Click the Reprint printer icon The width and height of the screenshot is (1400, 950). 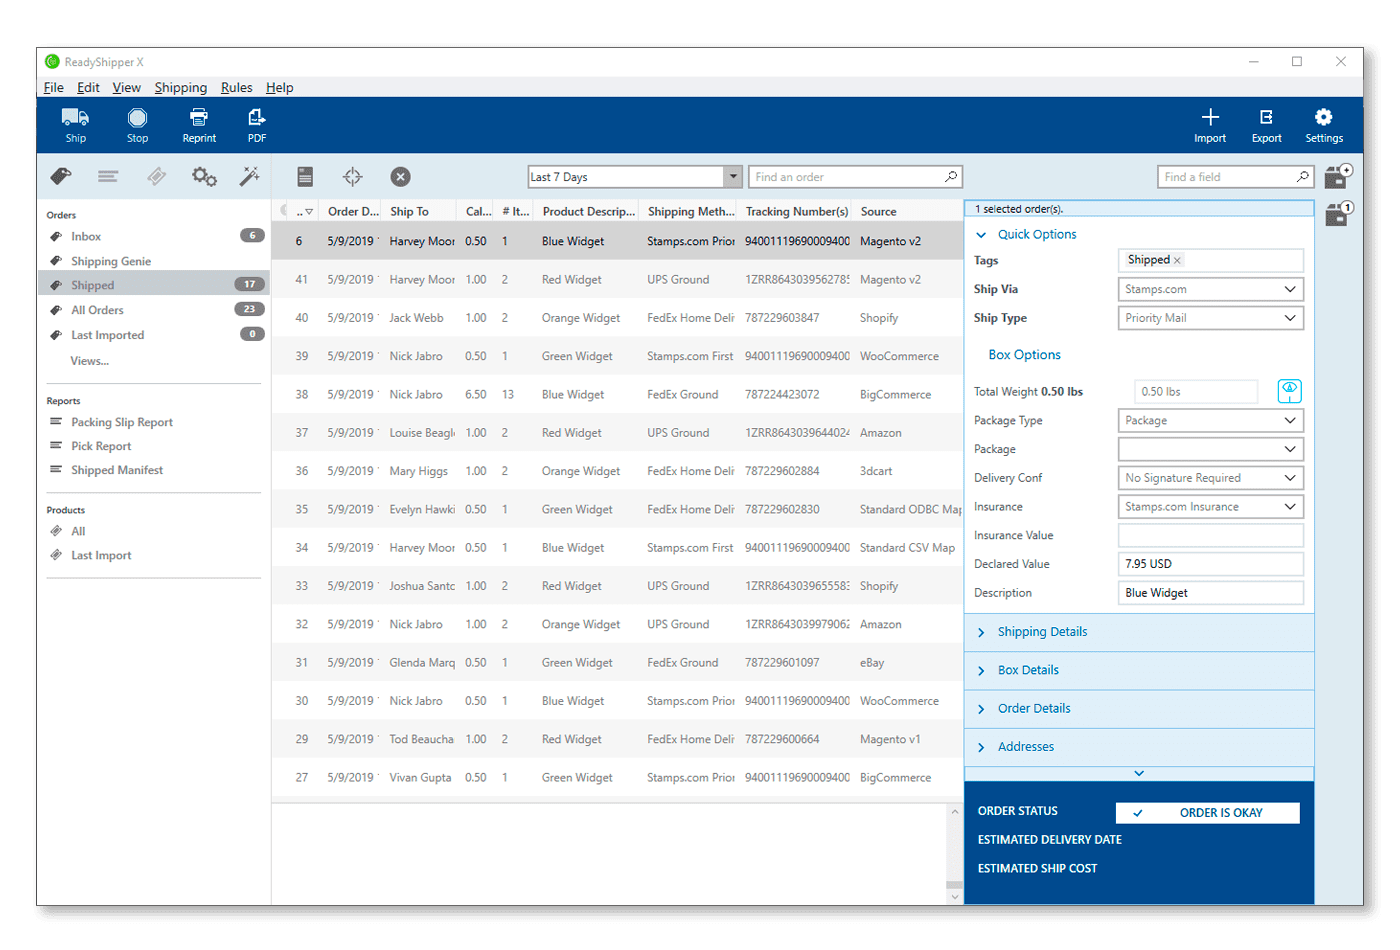point(199,117)
